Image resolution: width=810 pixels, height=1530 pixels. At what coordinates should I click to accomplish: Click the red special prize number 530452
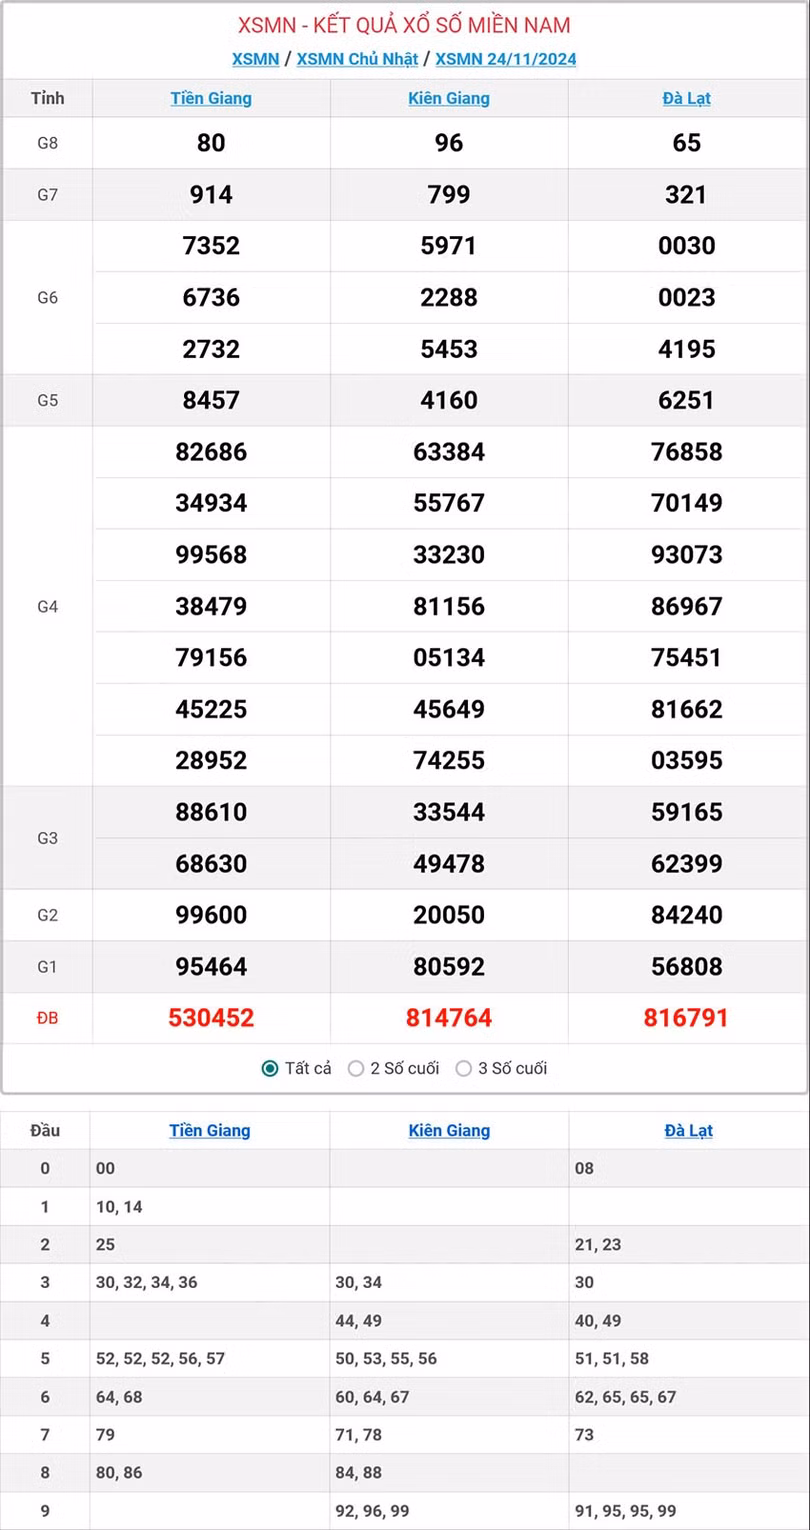coord(211,1018)
